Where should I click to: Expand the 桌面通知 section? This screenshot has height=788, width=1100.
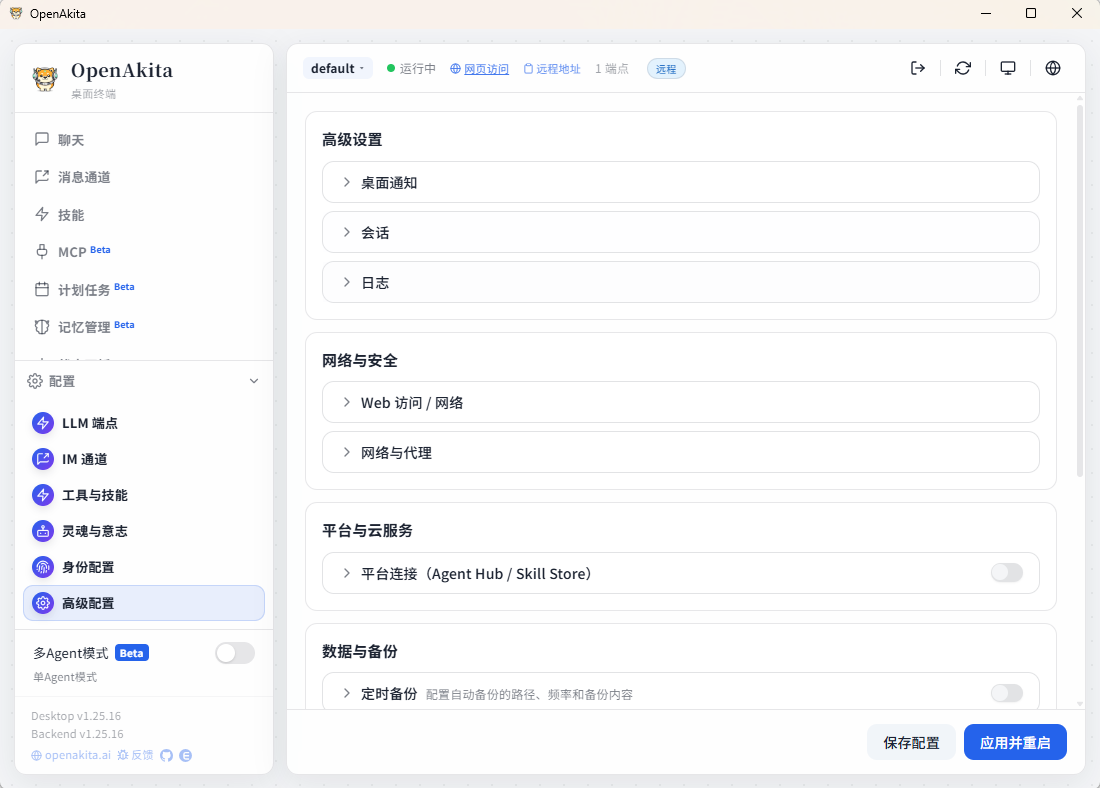point(680,182)
